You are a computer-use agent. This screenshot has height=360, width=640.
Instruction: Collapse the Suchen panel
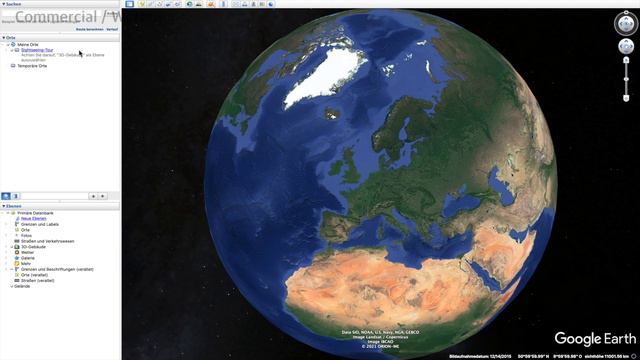(3, 4)
